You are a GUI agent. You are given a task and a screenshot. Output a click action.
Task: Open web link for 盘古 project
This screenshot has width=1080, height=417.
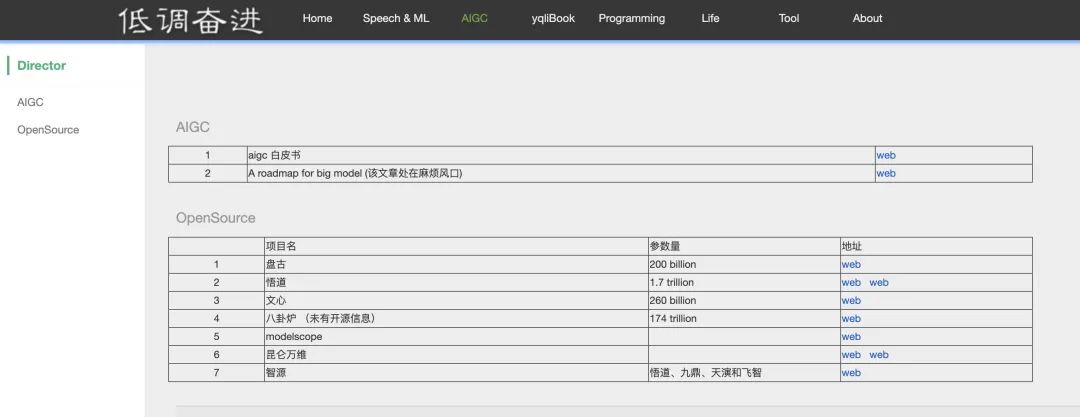pyautogui.click(x=851, y=264)
